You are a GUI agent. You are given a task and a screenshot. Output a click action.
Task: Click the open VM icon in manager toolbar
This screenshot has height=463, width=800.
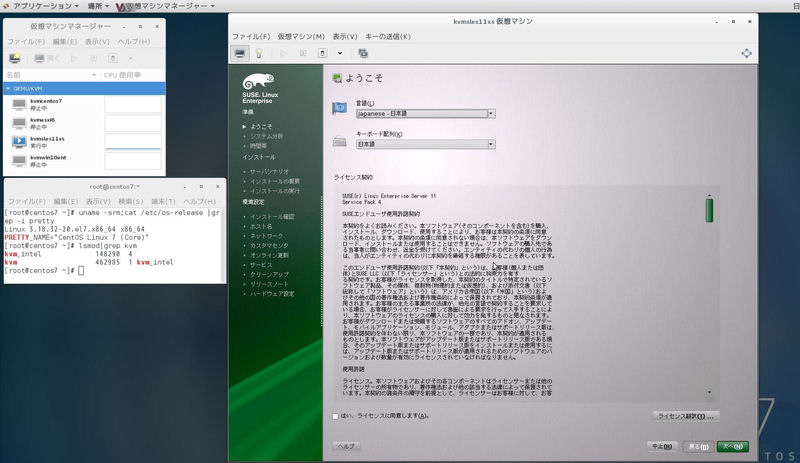(46, 58)
